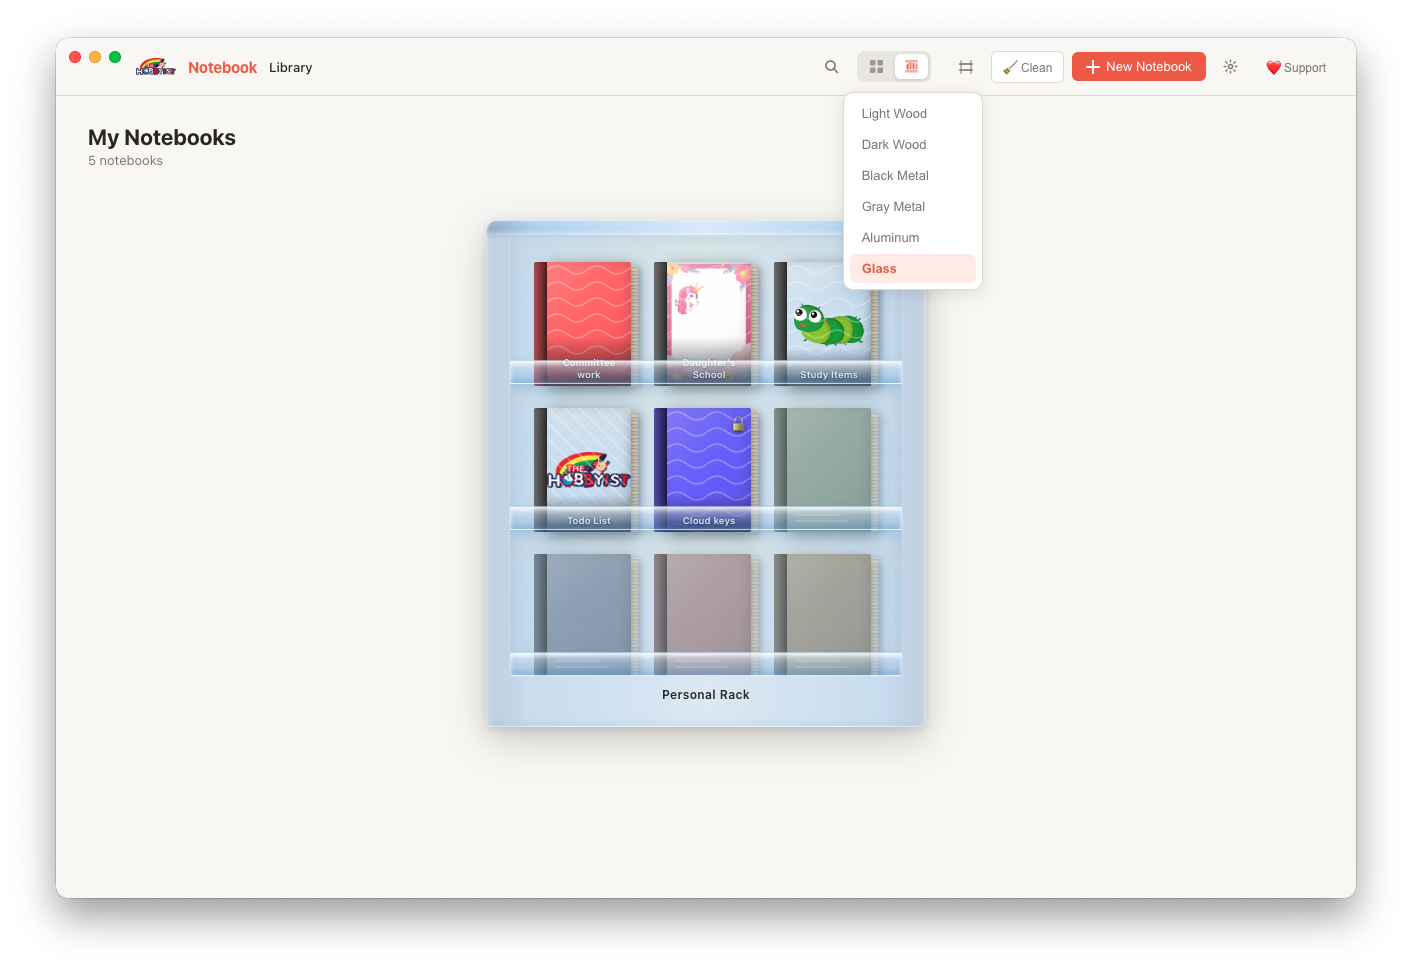Open the search icon

[831, 66]
